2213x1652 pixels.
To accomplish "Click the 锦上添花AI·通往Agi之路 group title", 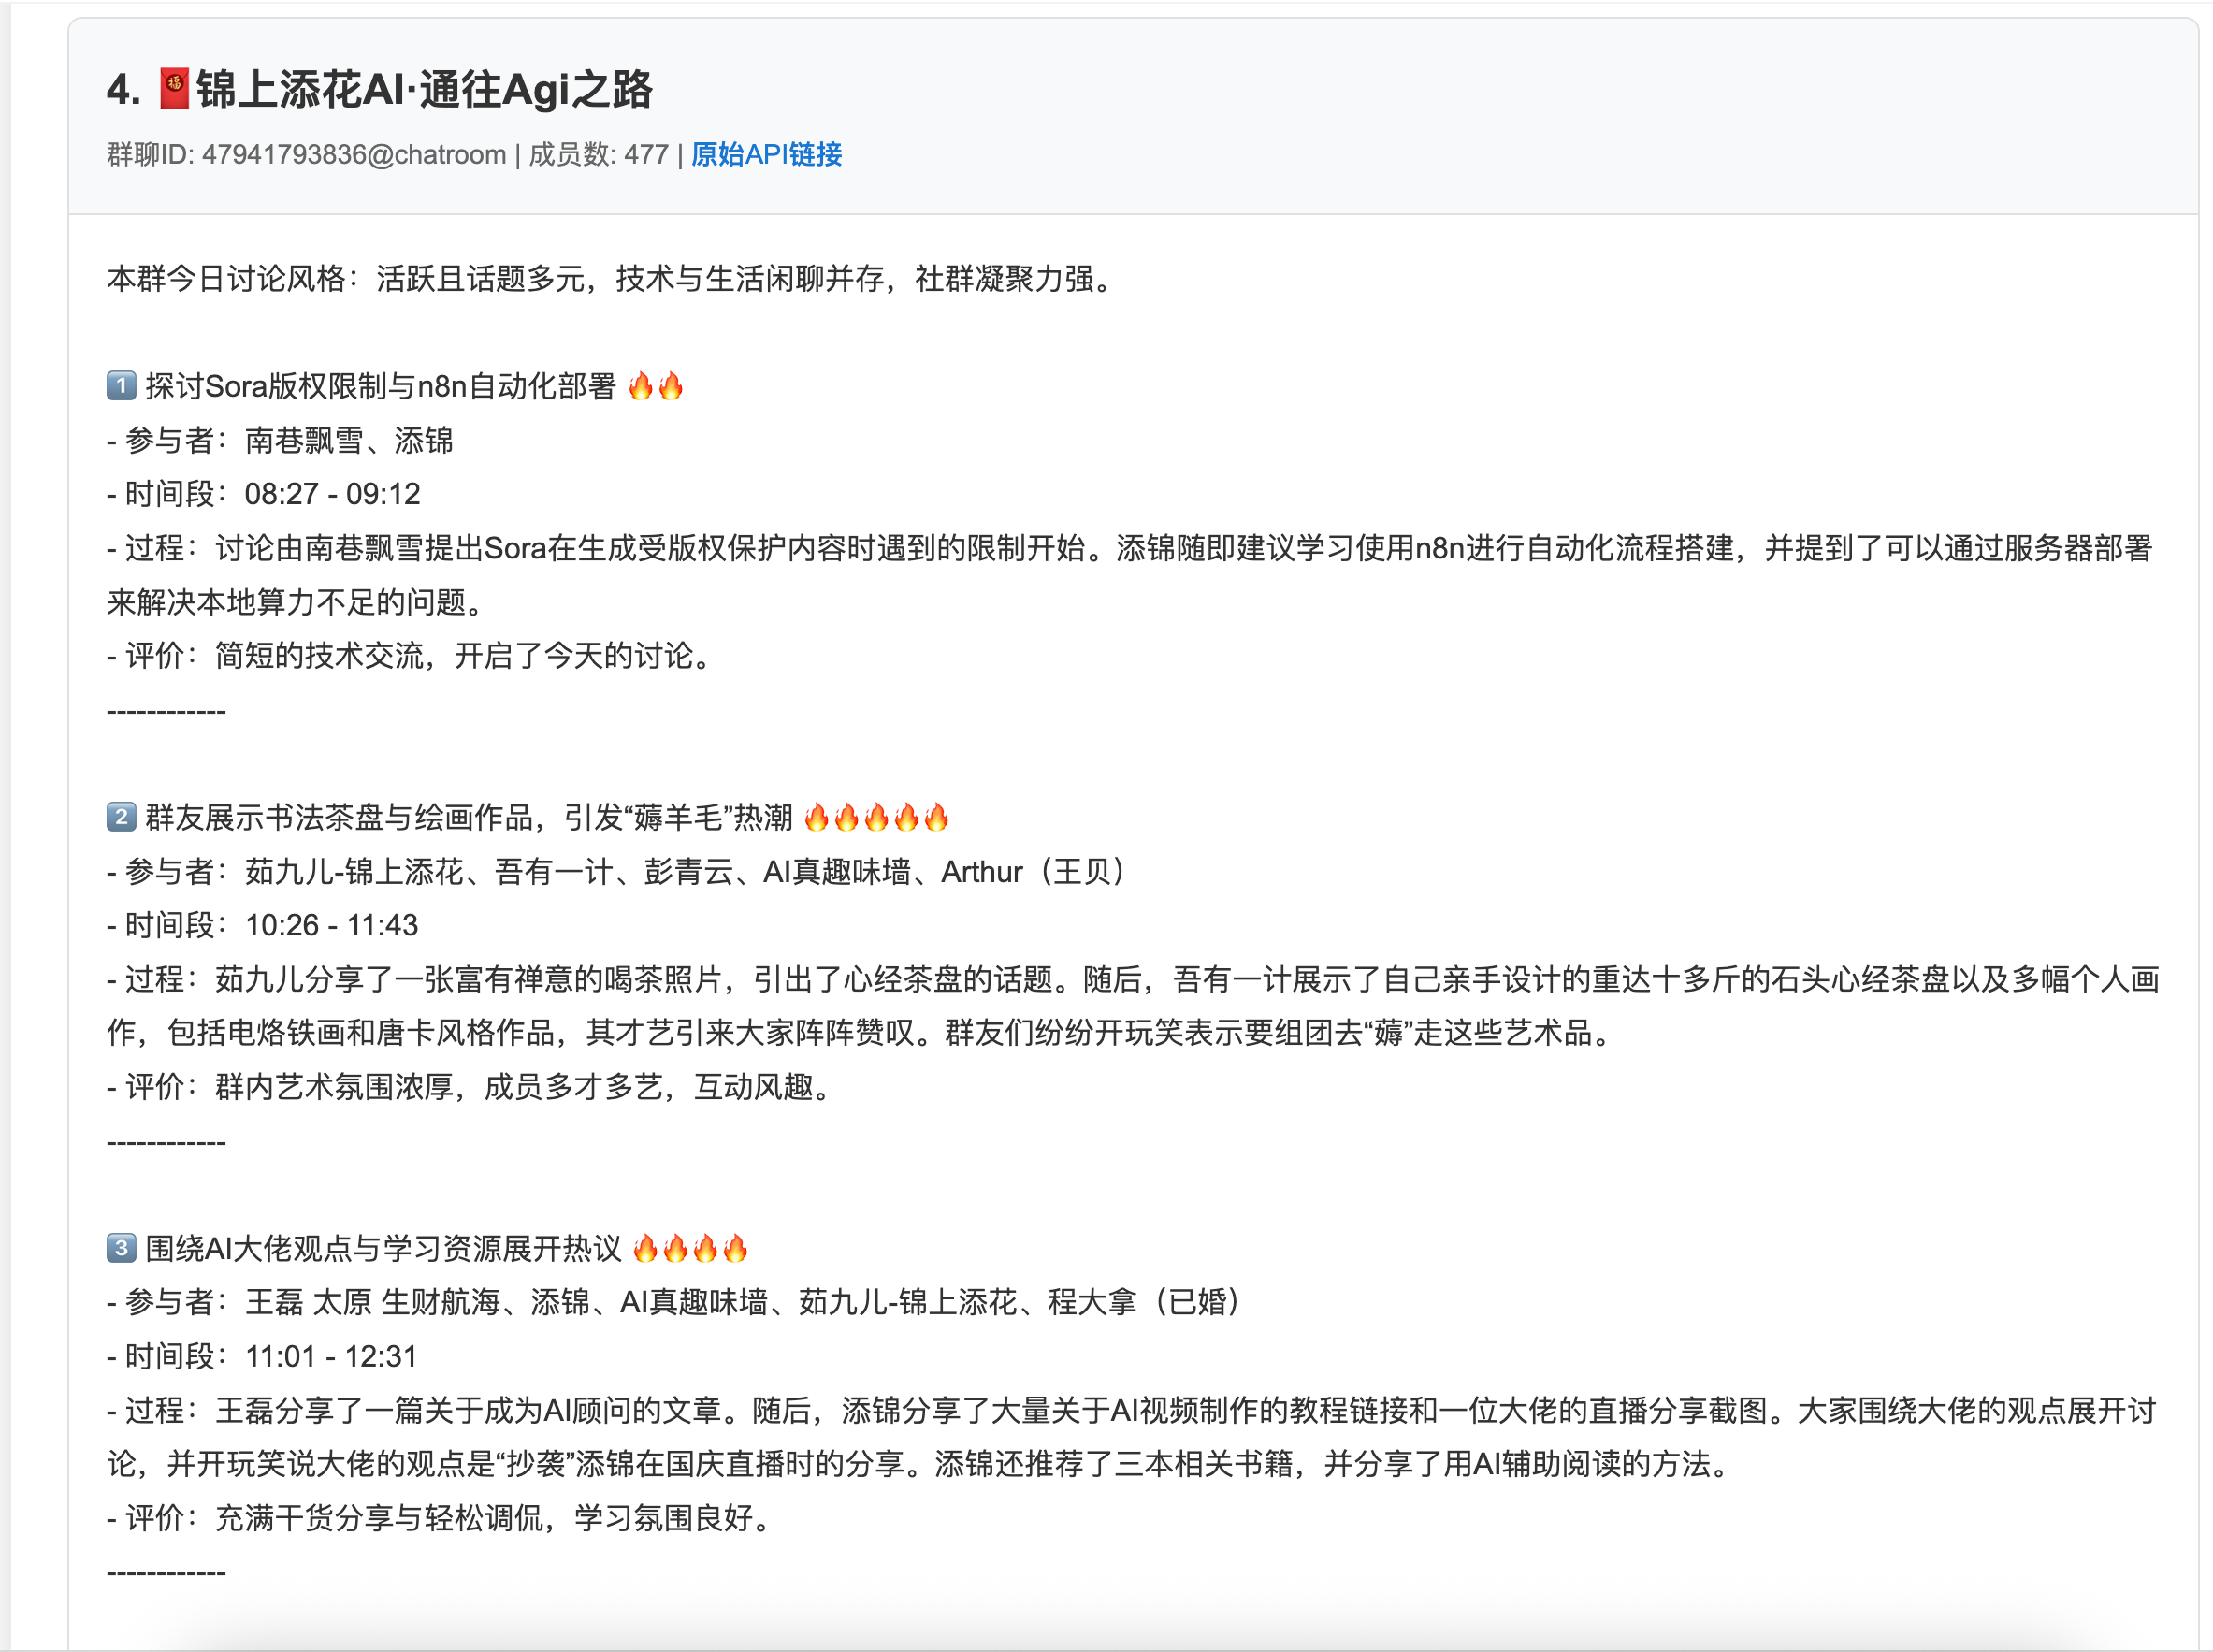I will [x=424, y=89].
